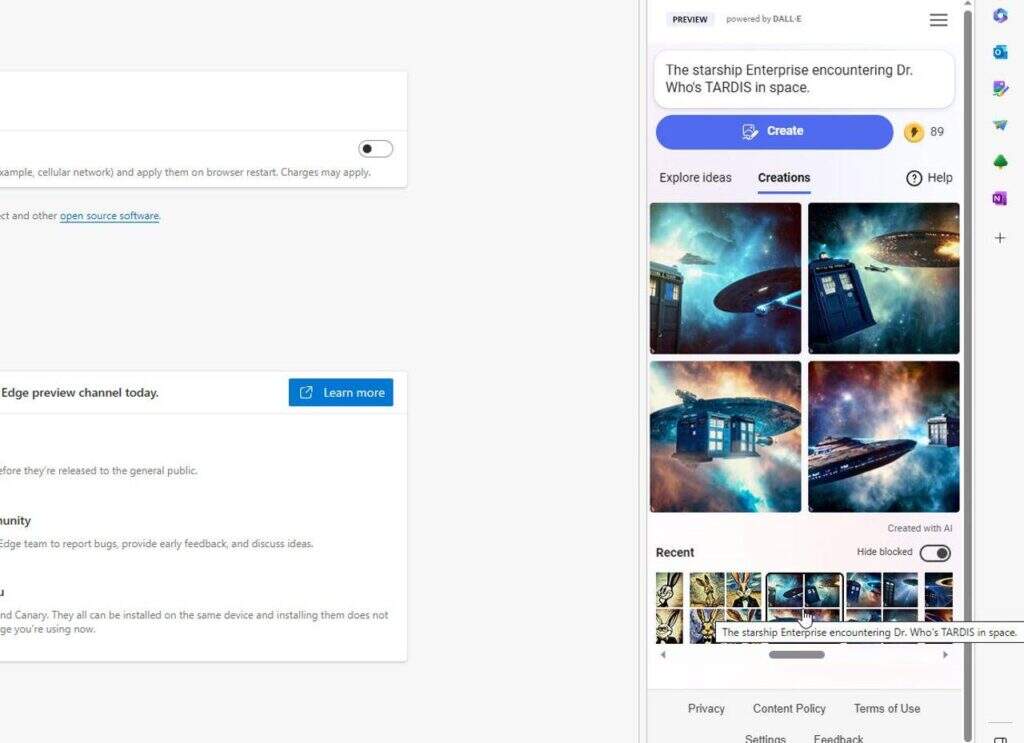Image resolution: width=1024 pixels, height=743 pixels.
Task: Open the Image Creator sidebar icon
Action: coord(1000,88)
